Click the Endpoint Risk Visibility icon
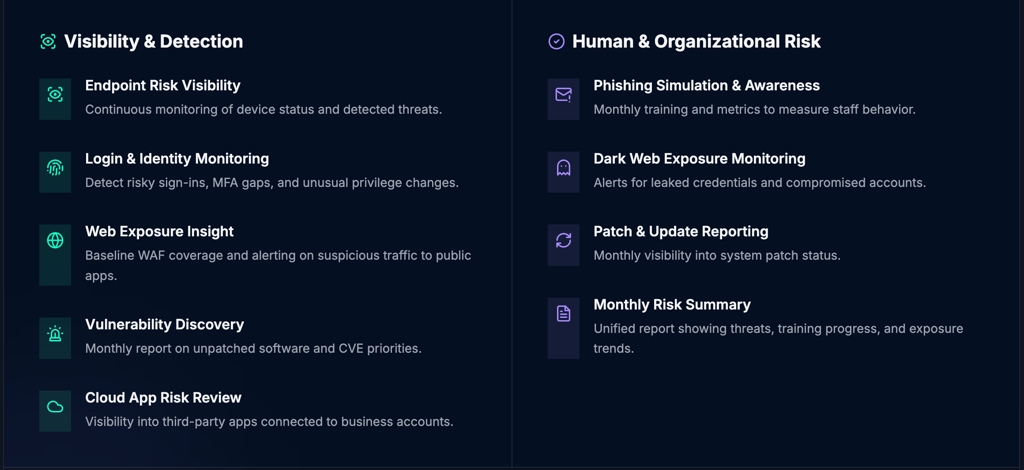This screenshot has height=470, width=1024. point(55,94)
